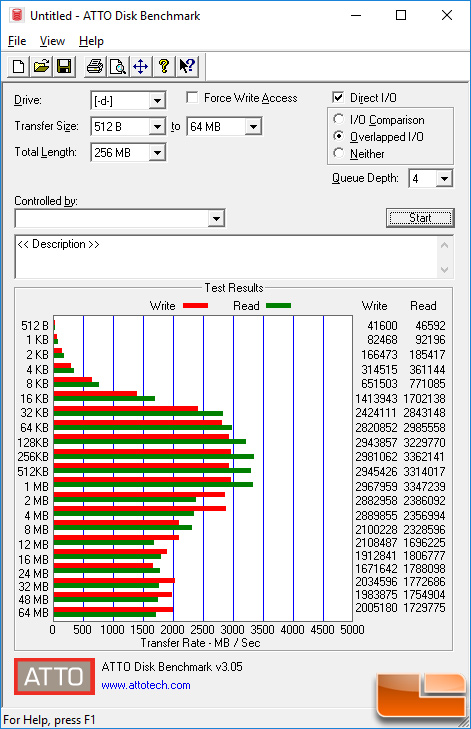Open the File menu
This screenshot has width=471, height=729.
pos(17,41)
